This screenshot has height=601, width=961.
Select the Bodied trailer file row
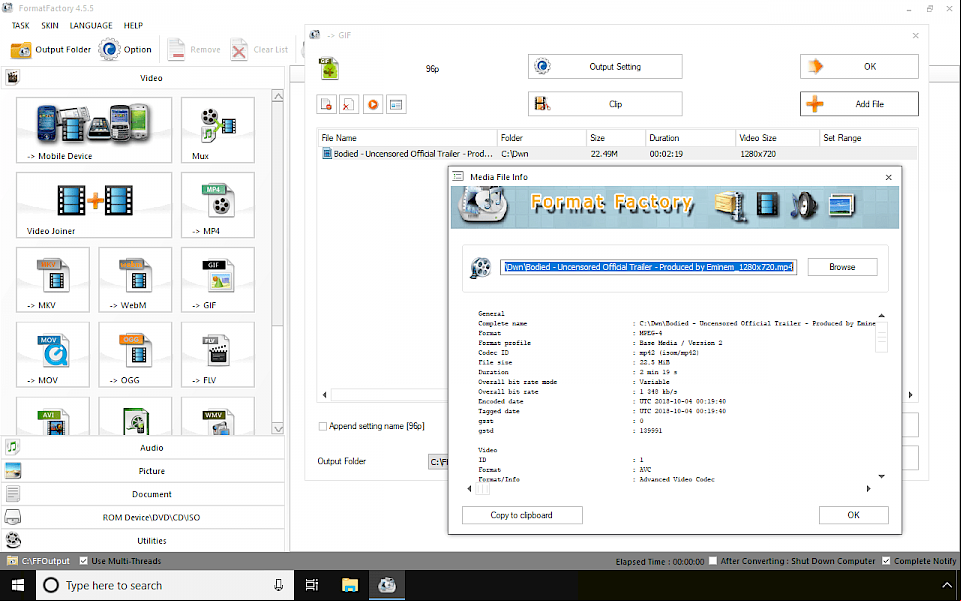(x=617, y=154)
